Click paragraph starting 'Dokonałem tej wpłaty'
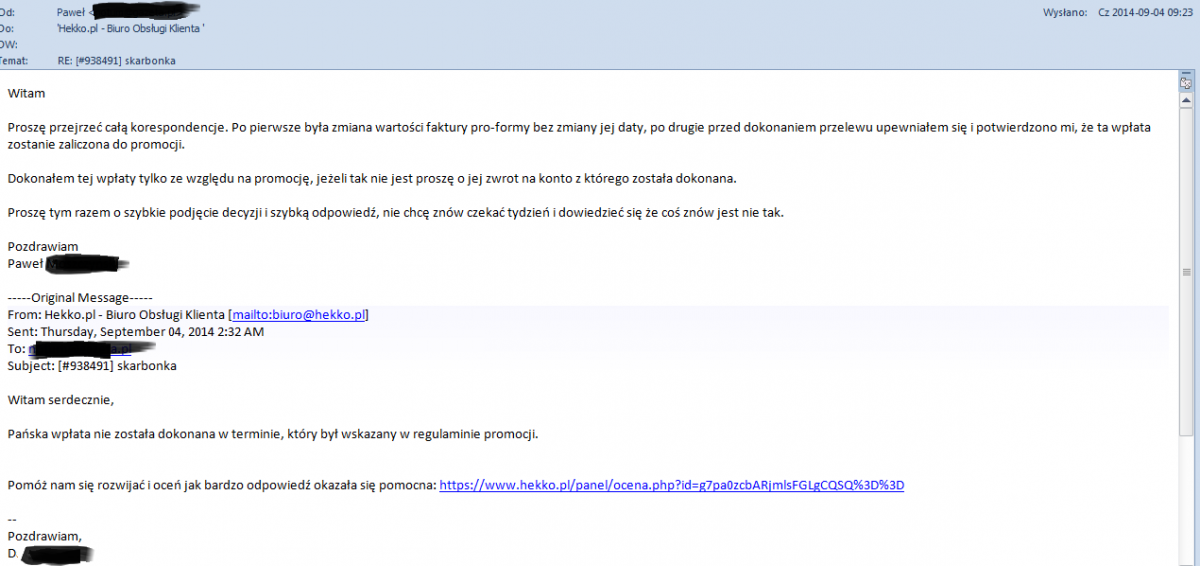Screen dimensions: 1200x566 tap(372, 178)
